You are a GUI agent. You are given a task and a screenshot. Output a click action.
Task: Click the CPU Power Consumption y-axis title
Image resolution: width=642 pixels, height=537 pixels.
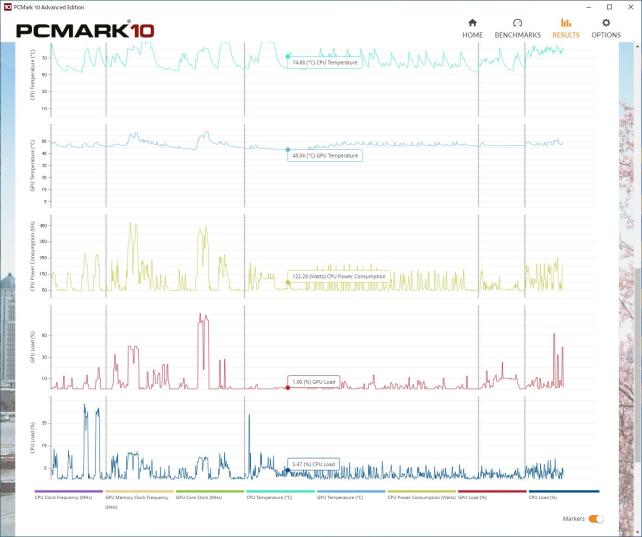pyautogui.click(x=32, y=256)
